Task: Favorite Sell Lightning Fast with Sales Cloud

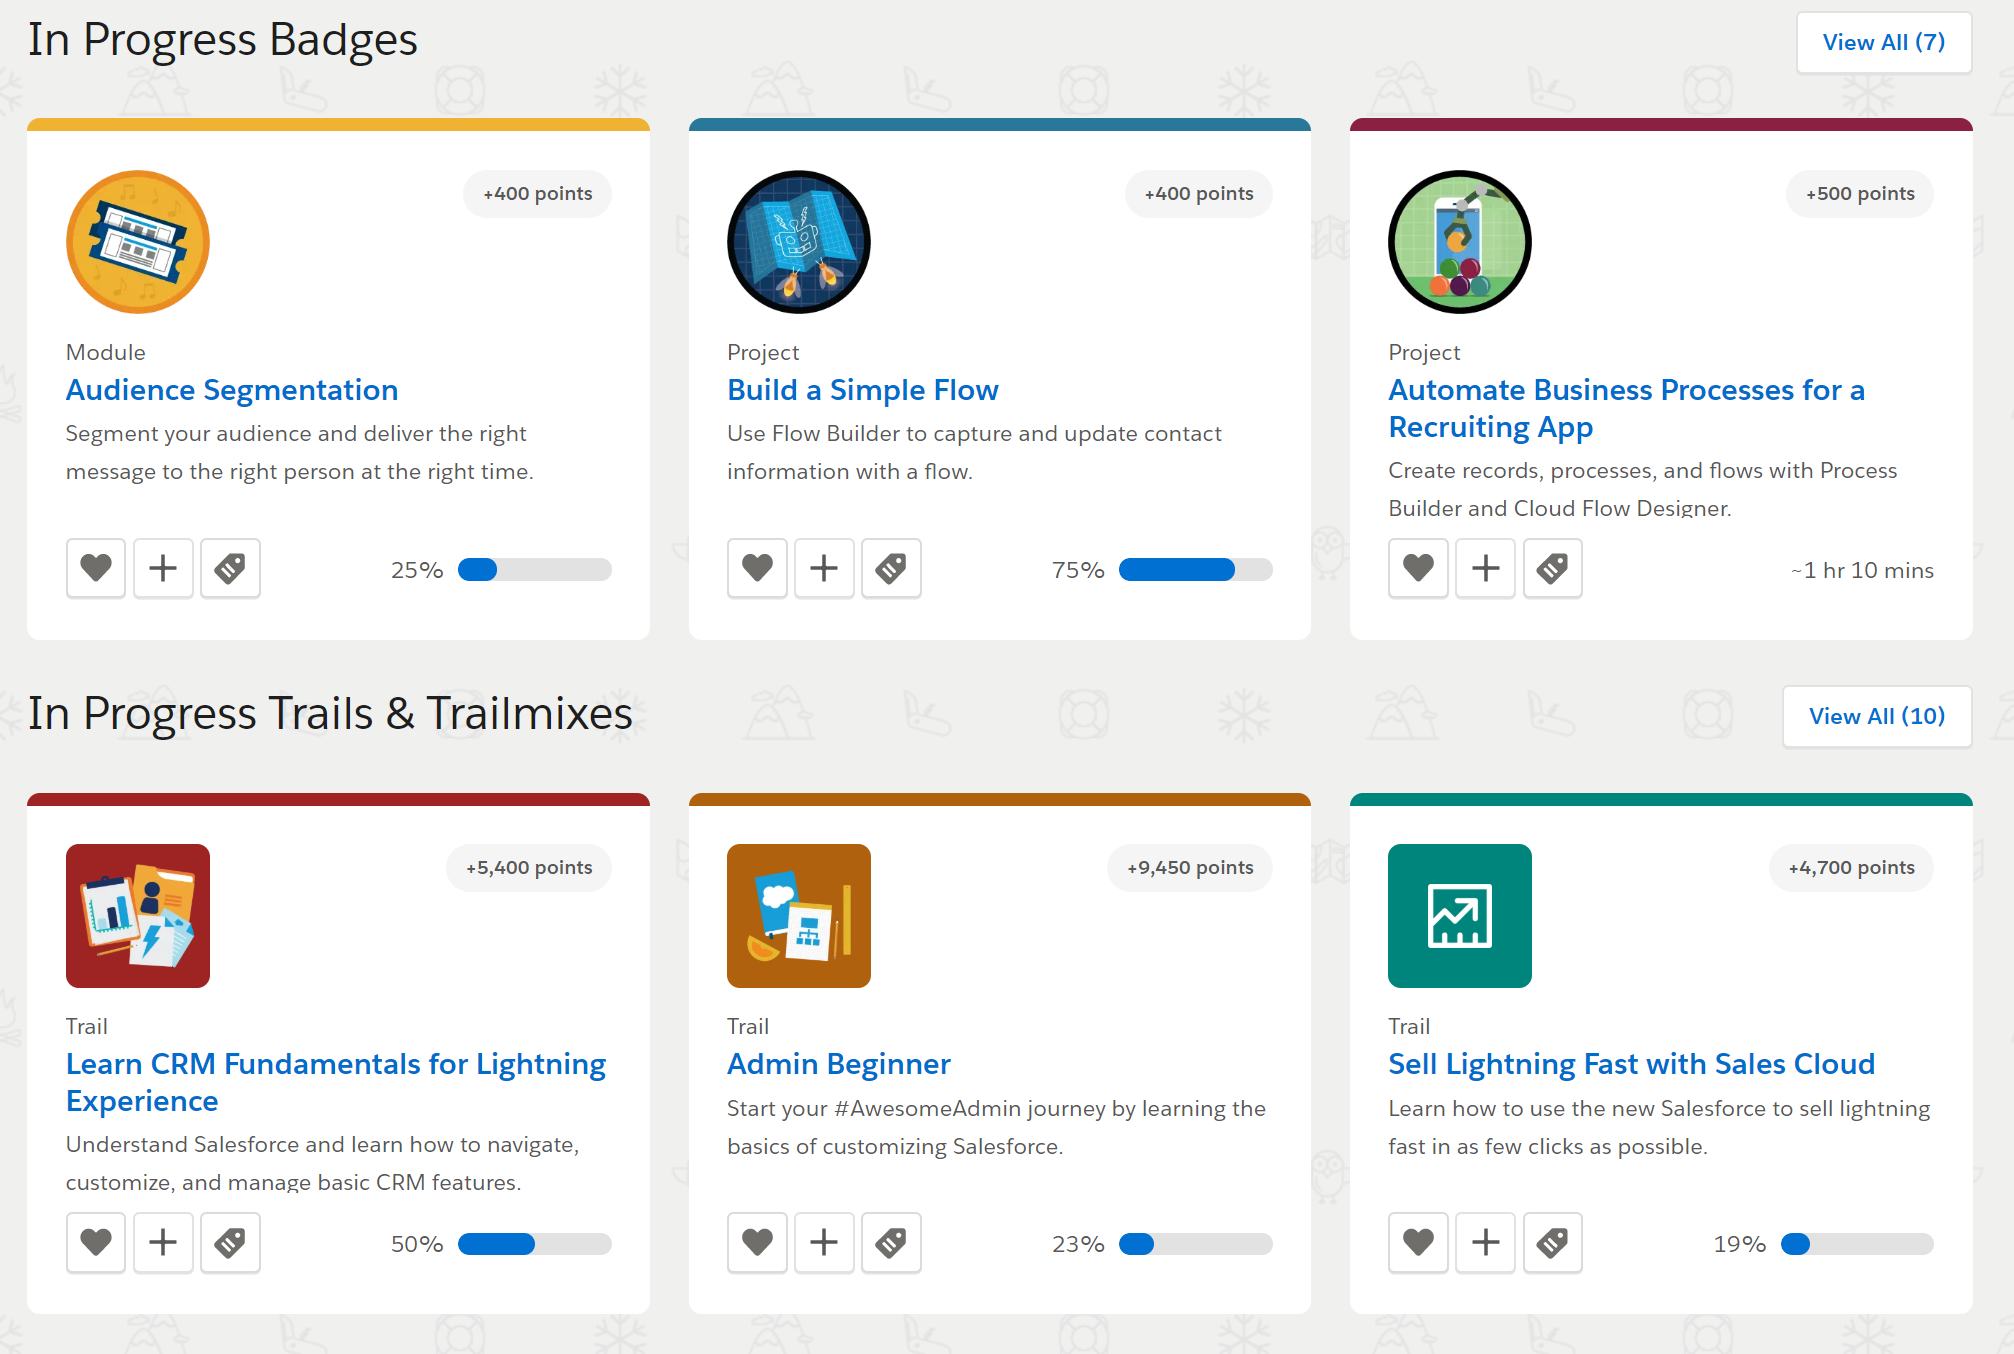Action: pyautogui.click(x=1418, y=1243)
